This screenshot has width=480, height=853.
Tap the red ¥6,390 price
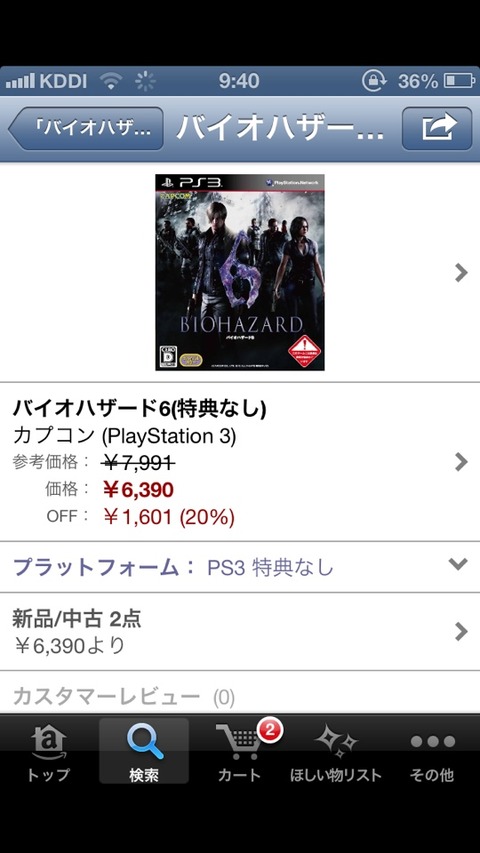coord(138,490)
